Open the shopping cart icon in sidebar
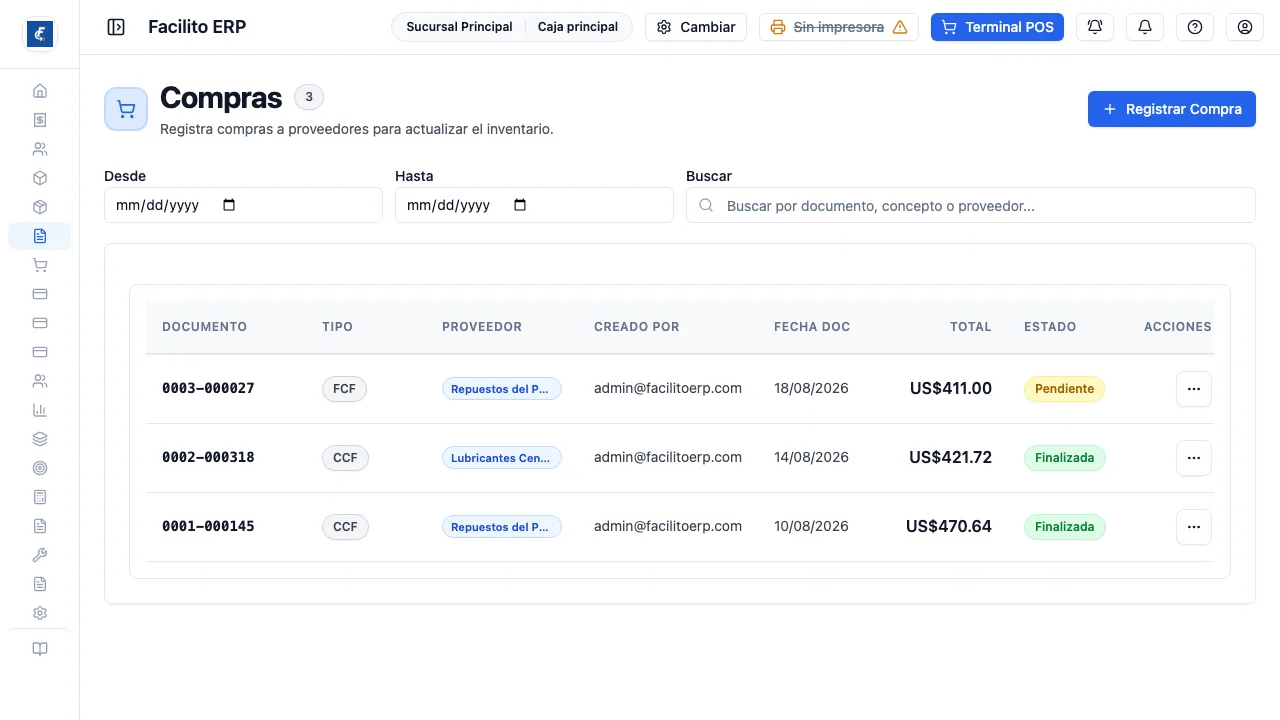 [x=40, y=265]
